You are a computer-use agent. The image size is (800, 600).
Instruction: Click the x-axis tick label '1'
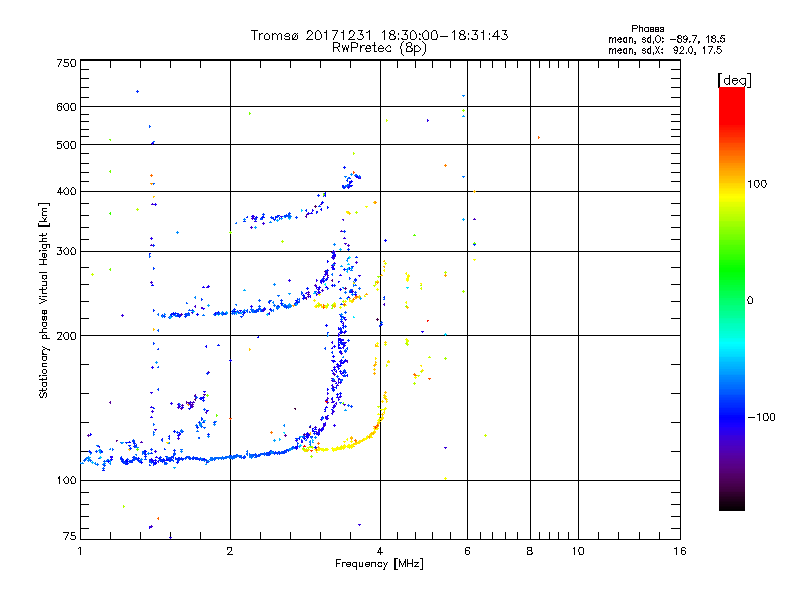[80, 551]
